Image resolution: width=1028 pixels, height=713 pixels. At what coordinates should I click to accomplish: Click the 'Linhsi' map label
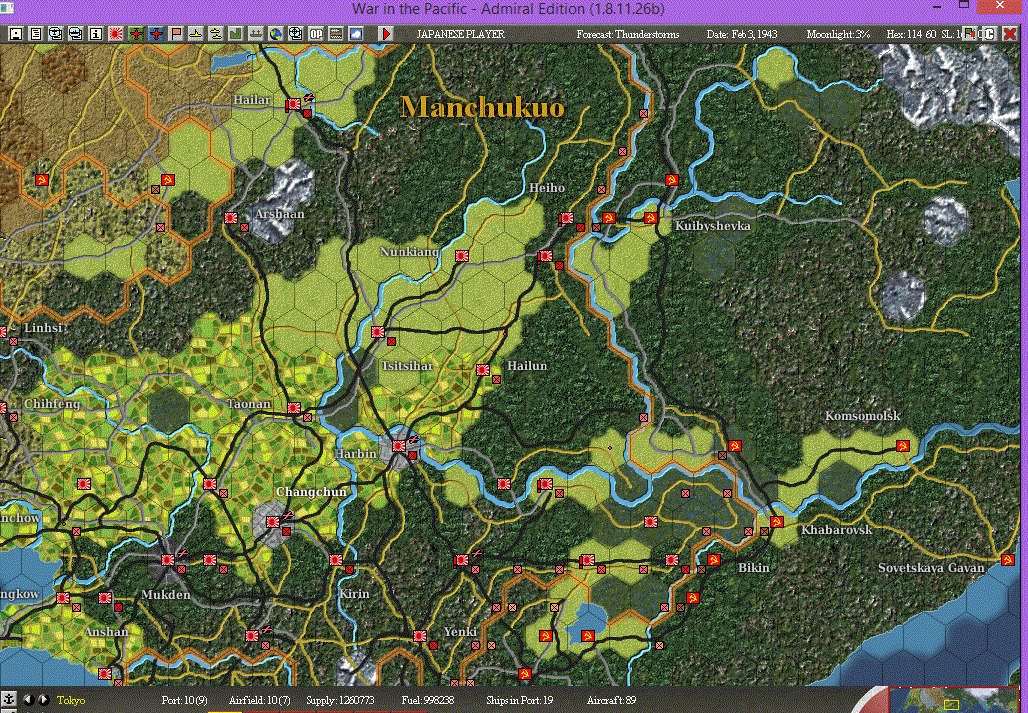click(x=43, y=328)
